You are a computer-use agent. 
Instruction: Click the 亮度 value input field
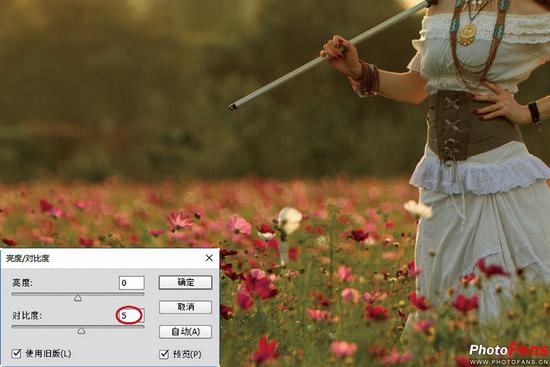[x=132, y=283]
